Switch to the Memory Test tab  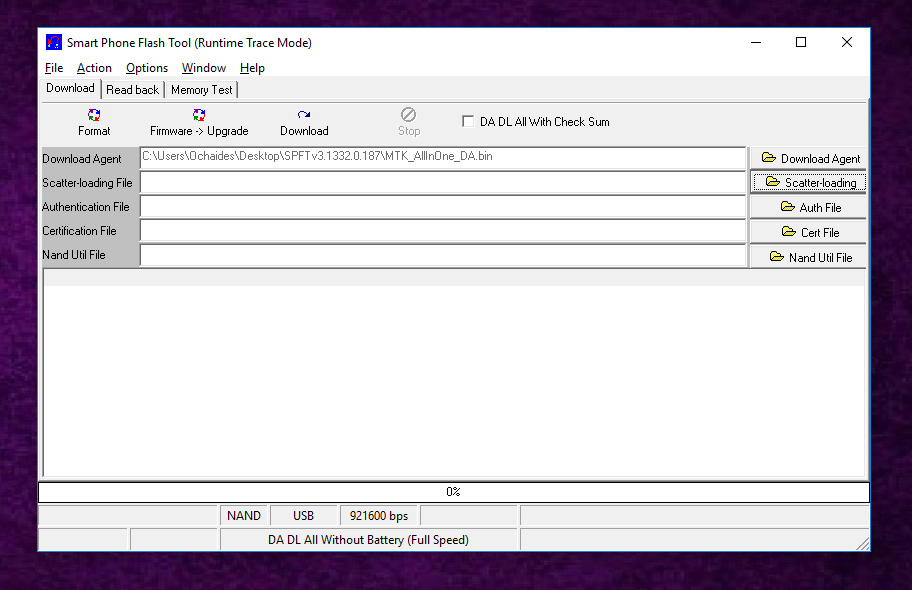tap(201, 90)
